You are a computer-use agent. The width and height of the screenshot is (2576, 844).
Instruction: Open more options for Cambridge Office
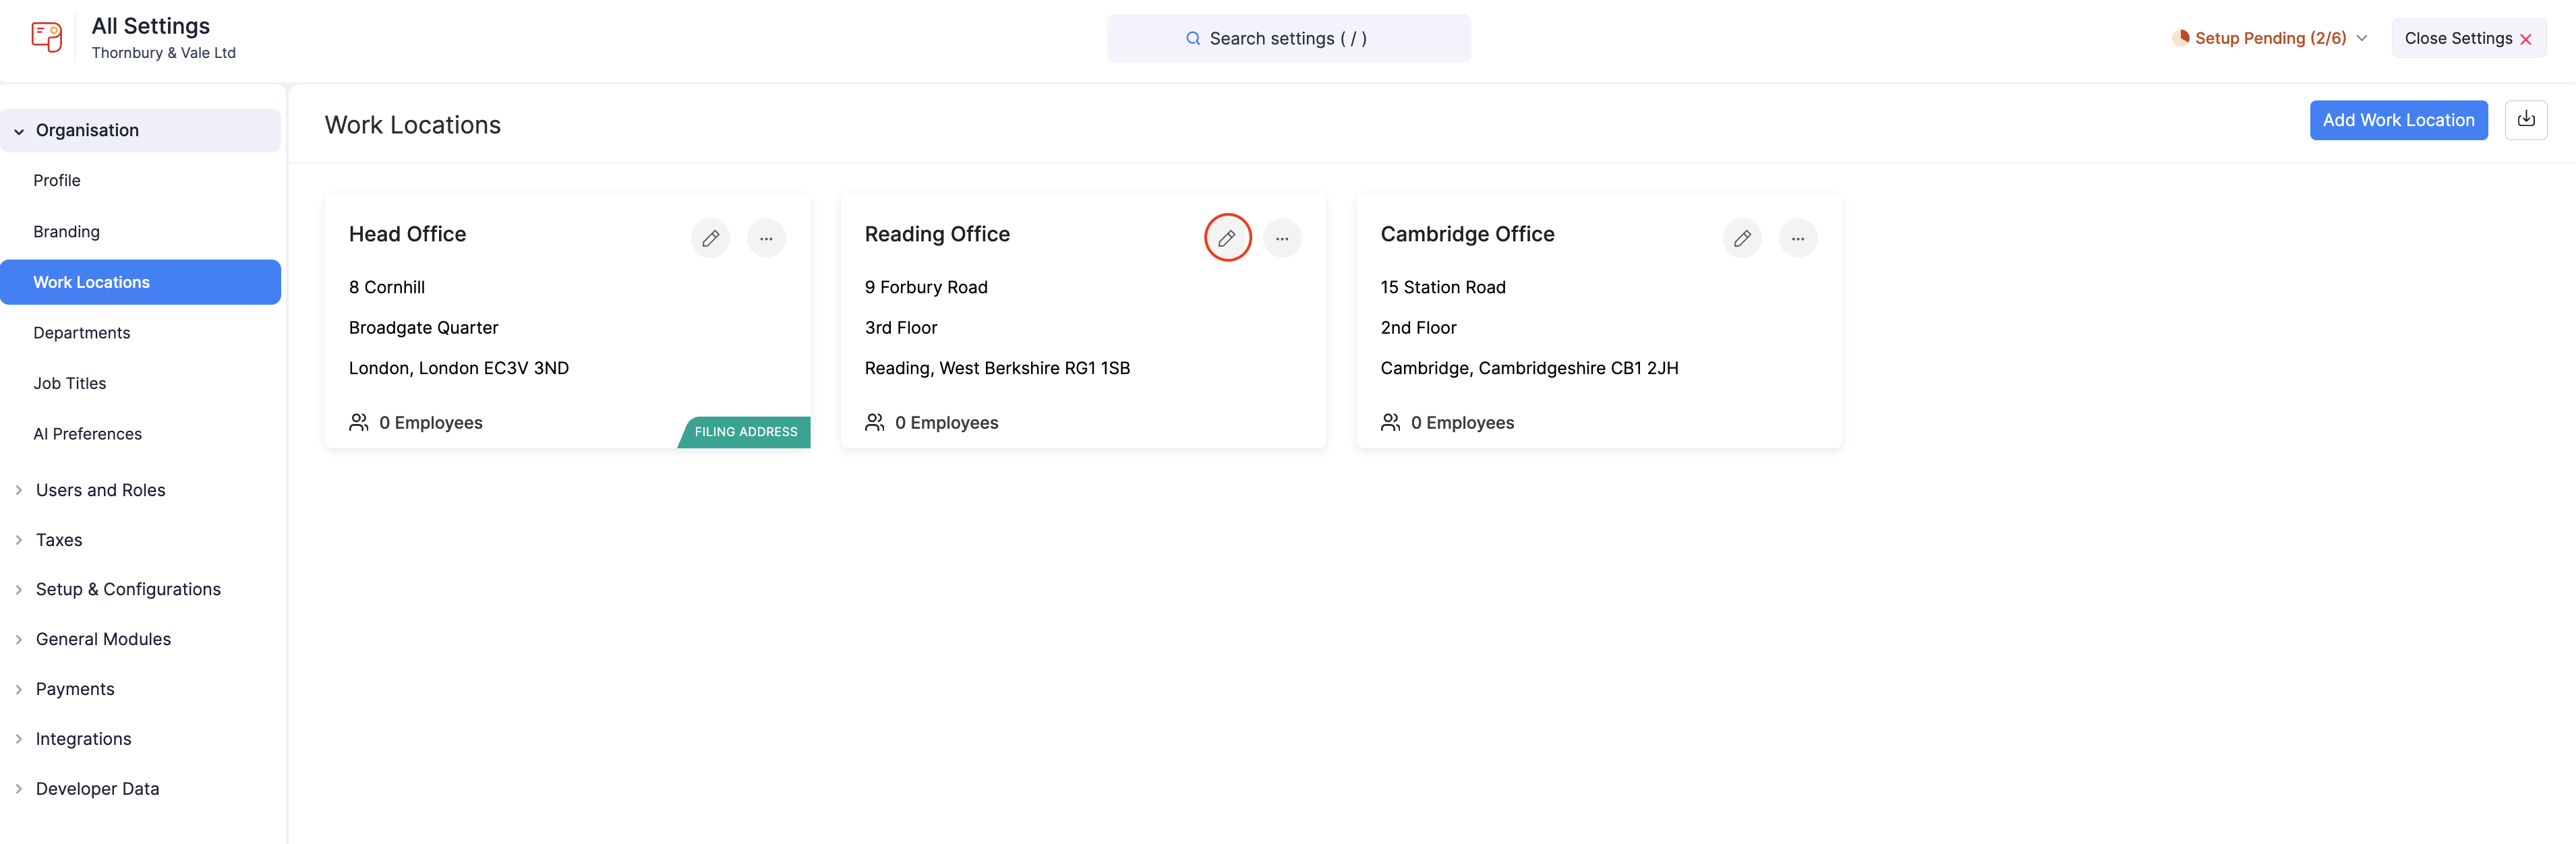point(1798,238)
